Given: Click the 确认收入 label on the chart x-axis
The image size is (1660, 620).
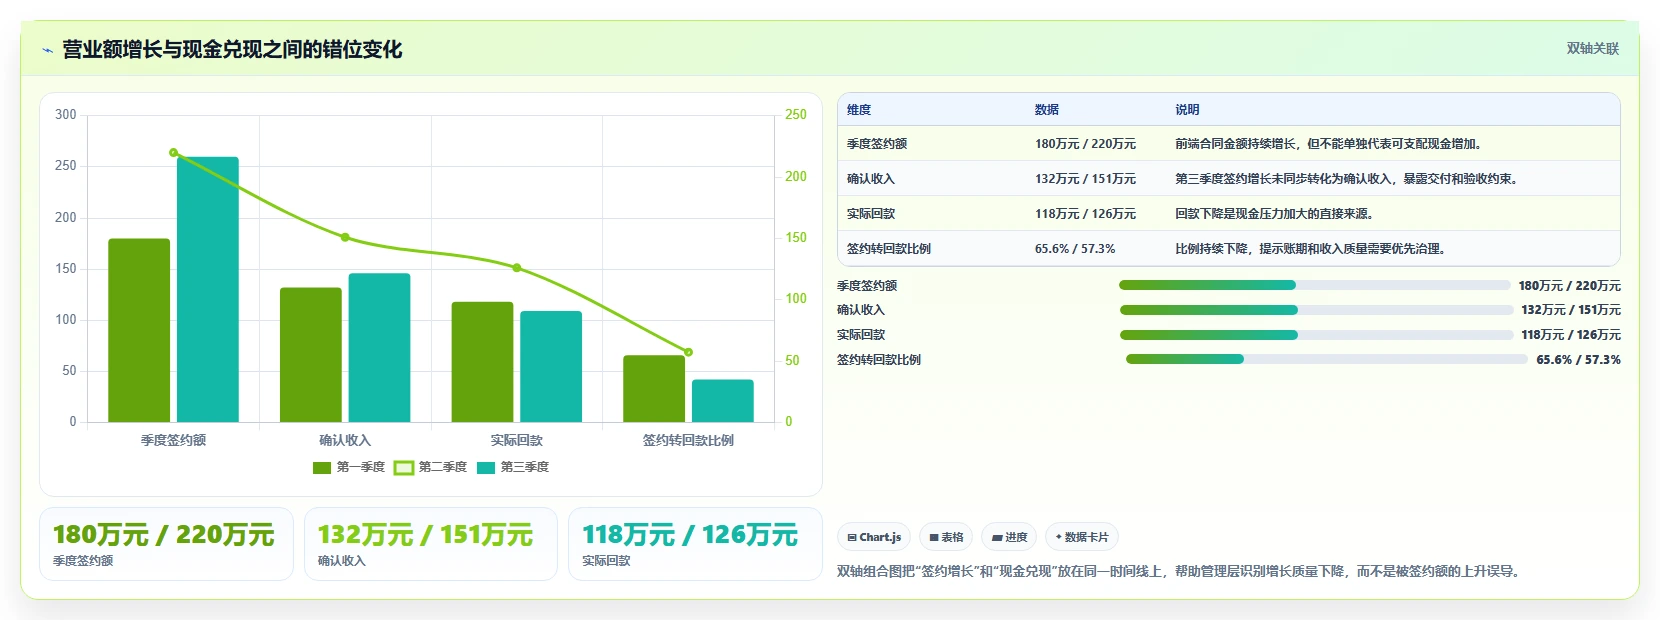Looking at the screenshot, I should [x=345, y=440].
